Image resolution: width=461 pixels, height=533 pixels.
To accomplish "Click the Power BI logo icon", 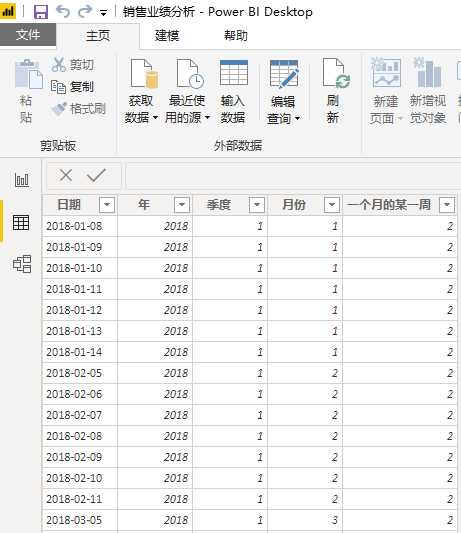I will pos(7,11).
